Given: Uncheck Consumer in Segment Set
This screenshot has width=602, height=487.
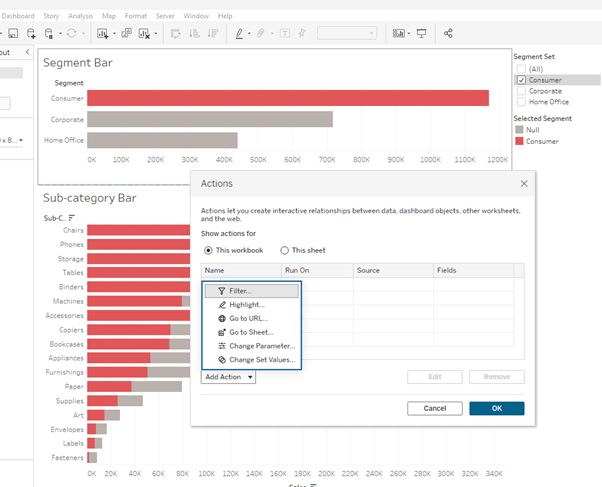Looking at the screenshot, I should tap(521, 80).
